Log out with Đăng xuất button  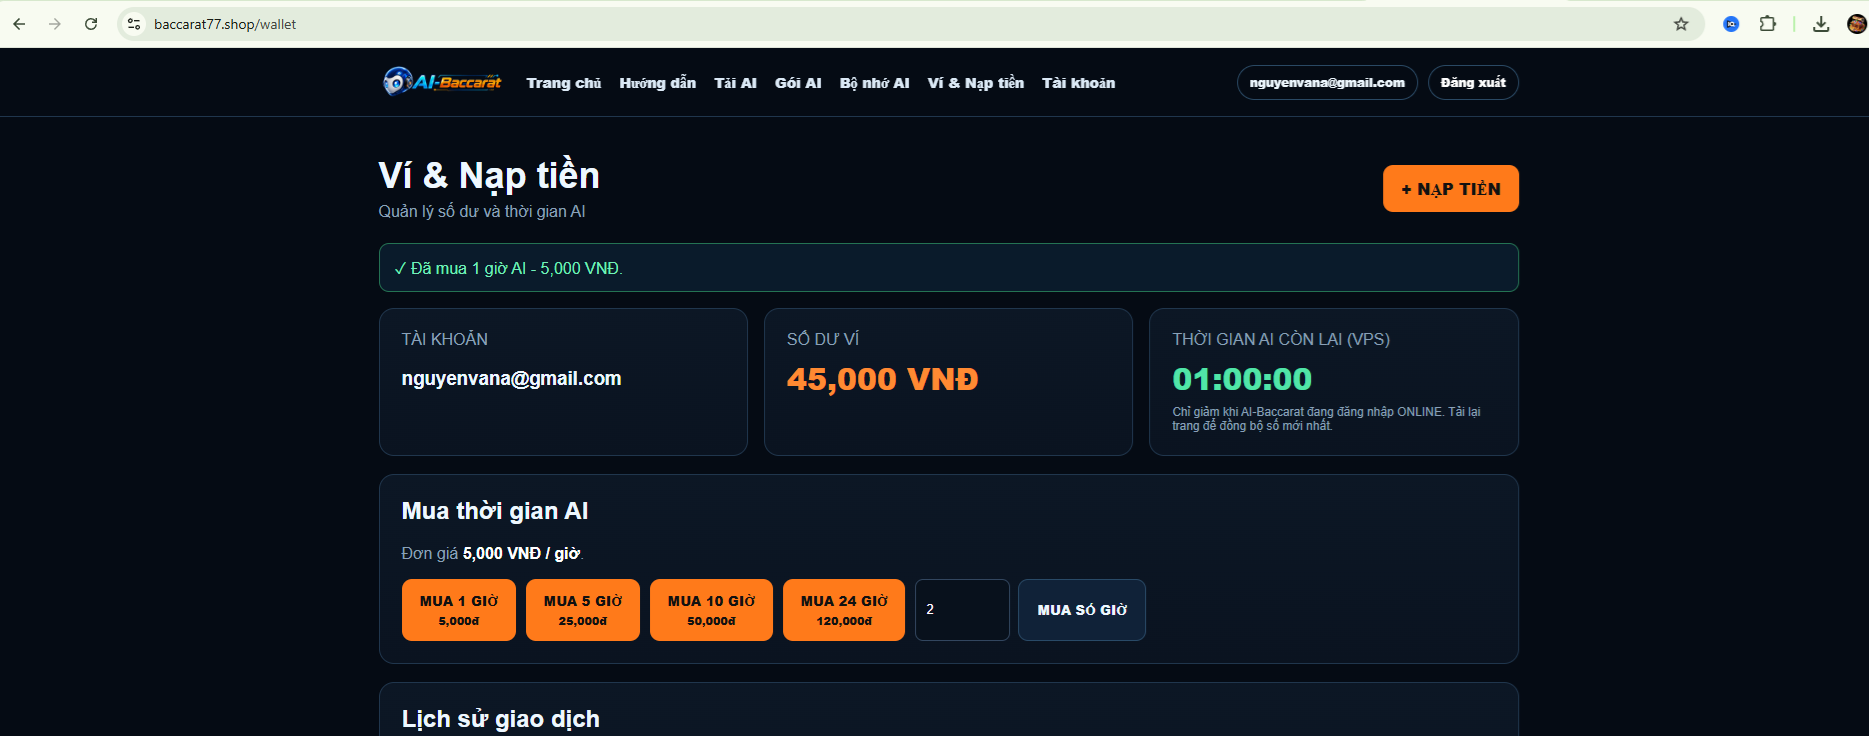tap(1473, 83)
